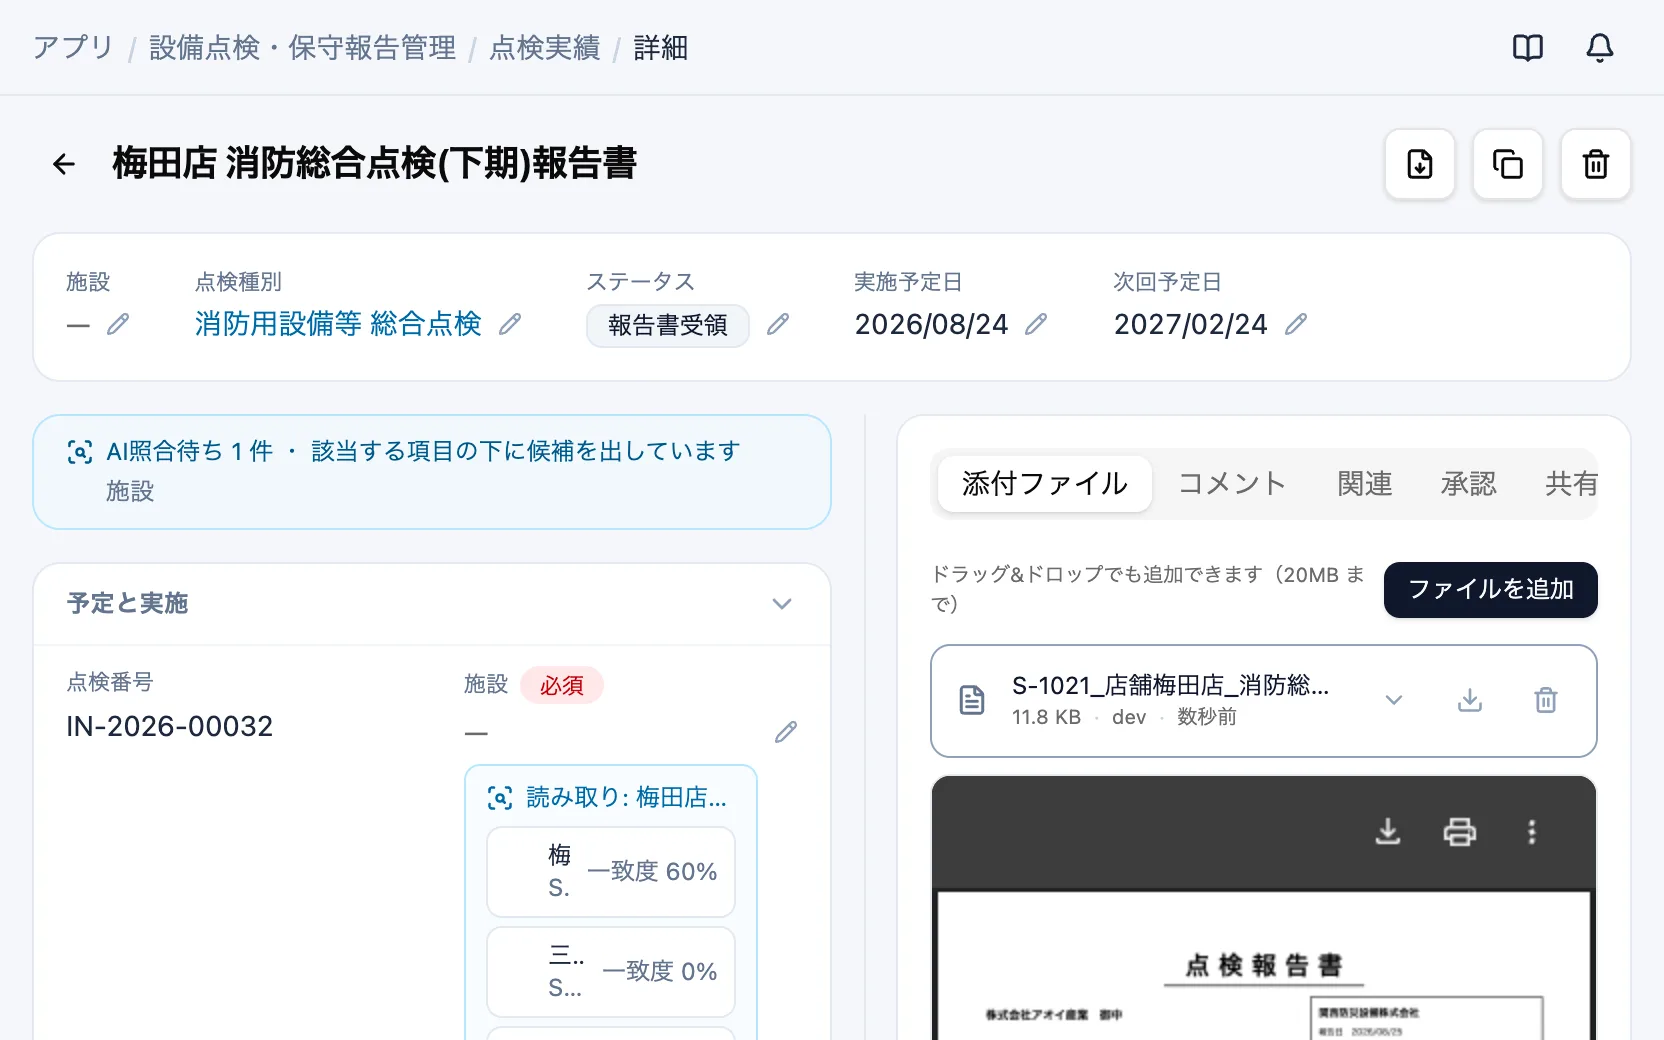Choose candidate with 一致度 0%
The height and width of the screenshot is (1040, 1664).
pyautogui.click(x=611, y=972)
